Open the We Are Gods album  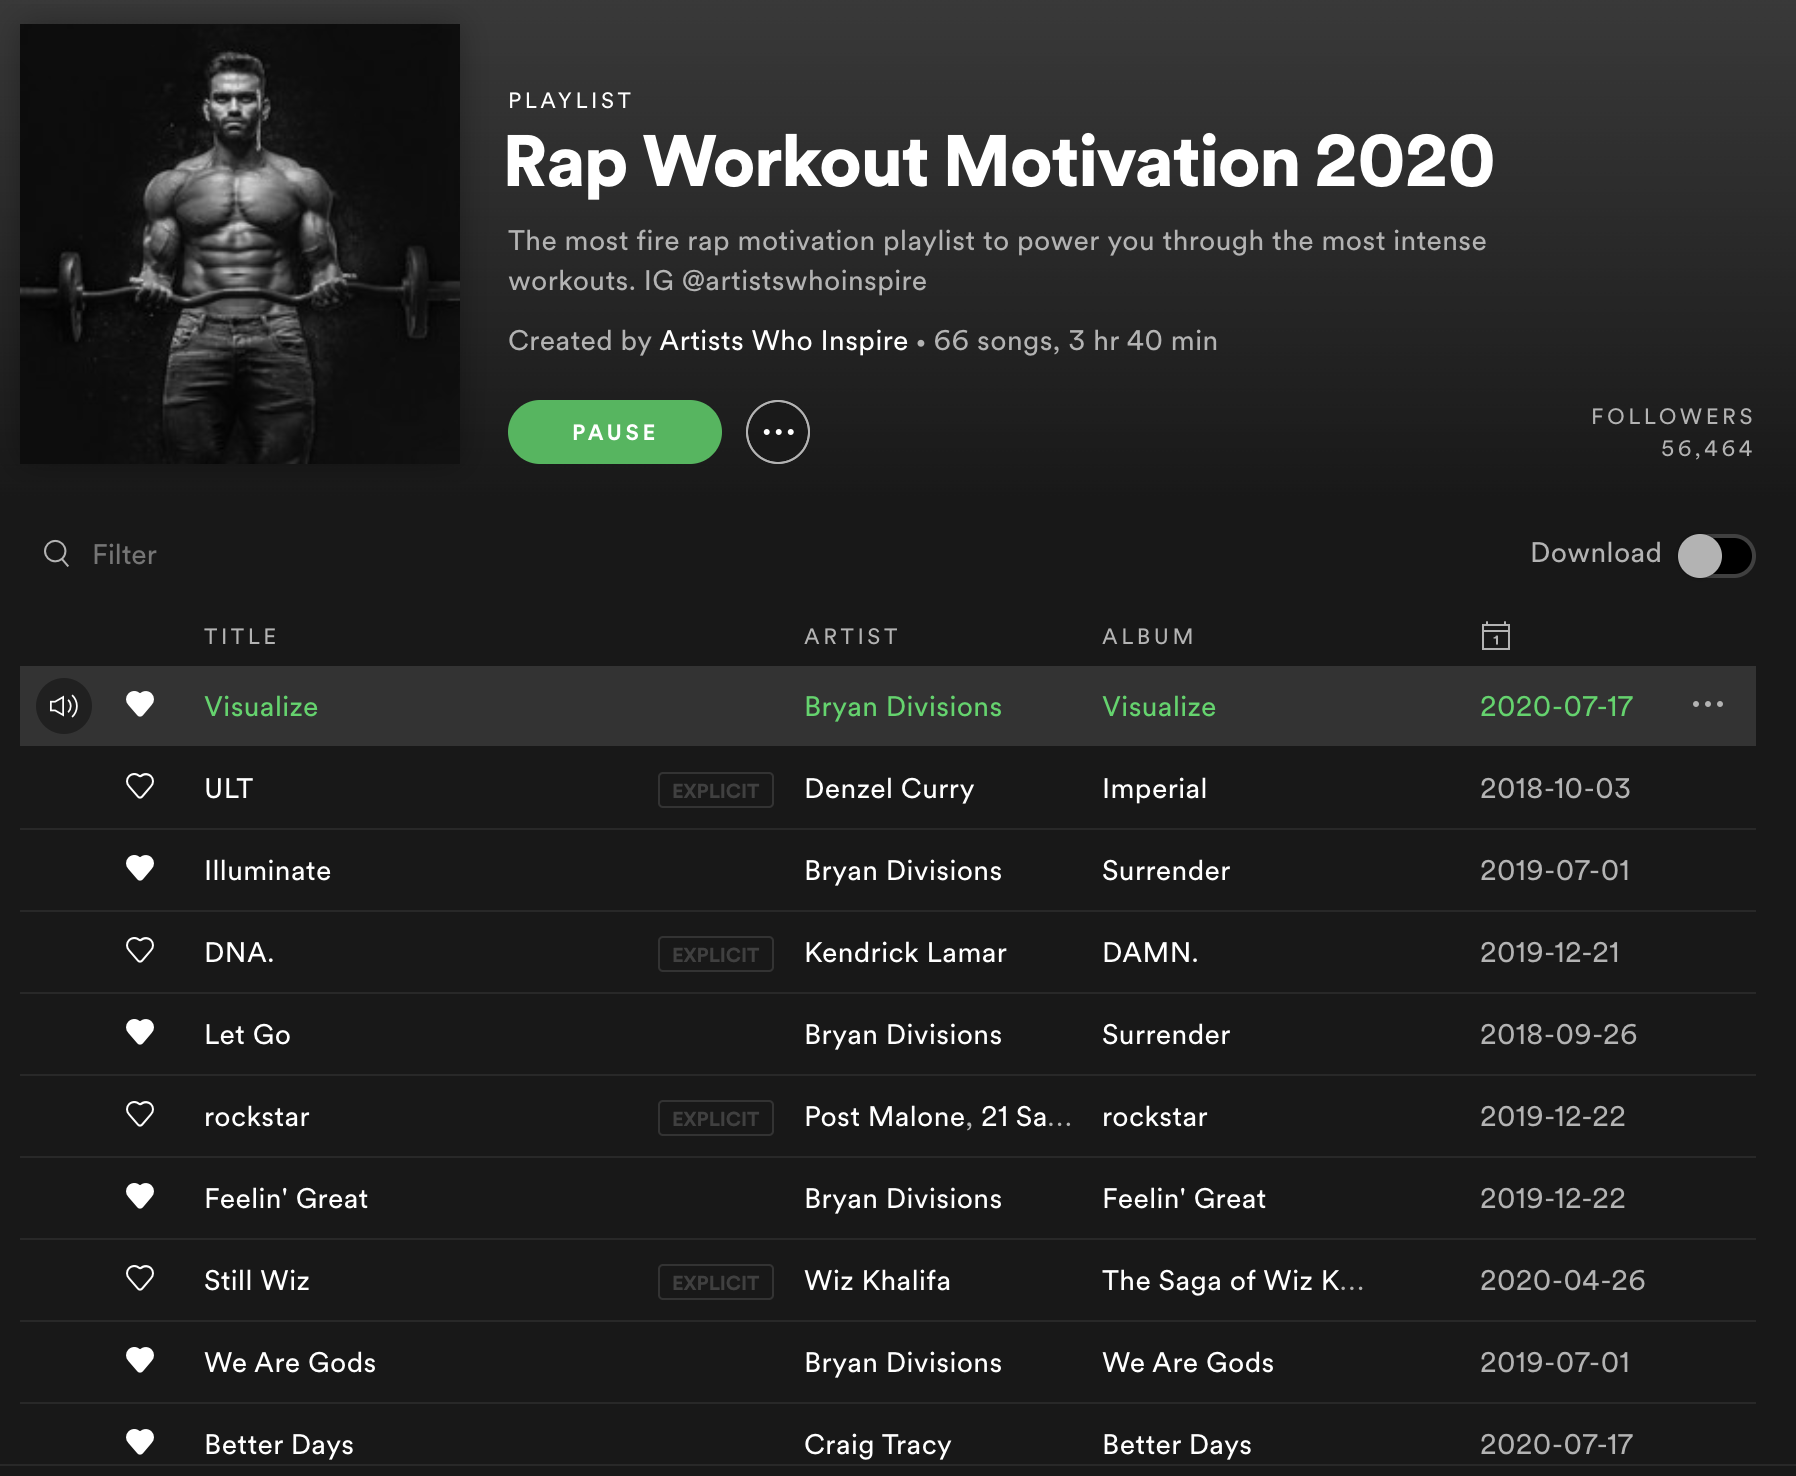point(1188,1363)
